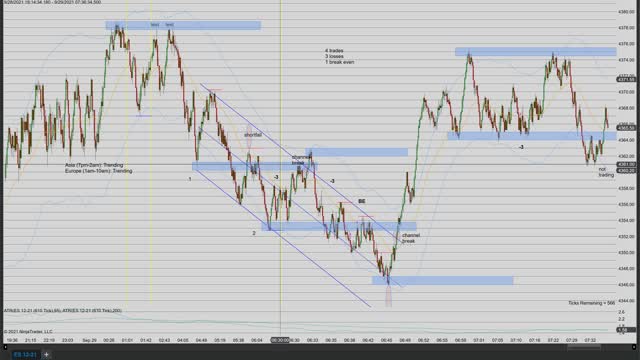The height and width of the screenshot is (360, 640).
Task: Click the 02:43 time axis label
Action: pos(164,340)
